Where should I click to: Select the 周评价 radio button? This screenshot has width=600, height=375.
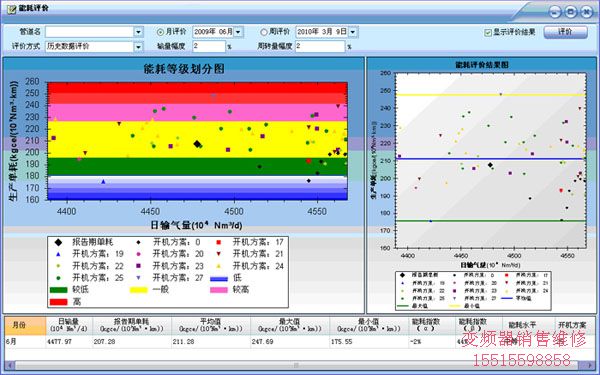pyautogui.click(x=264, y=32)
